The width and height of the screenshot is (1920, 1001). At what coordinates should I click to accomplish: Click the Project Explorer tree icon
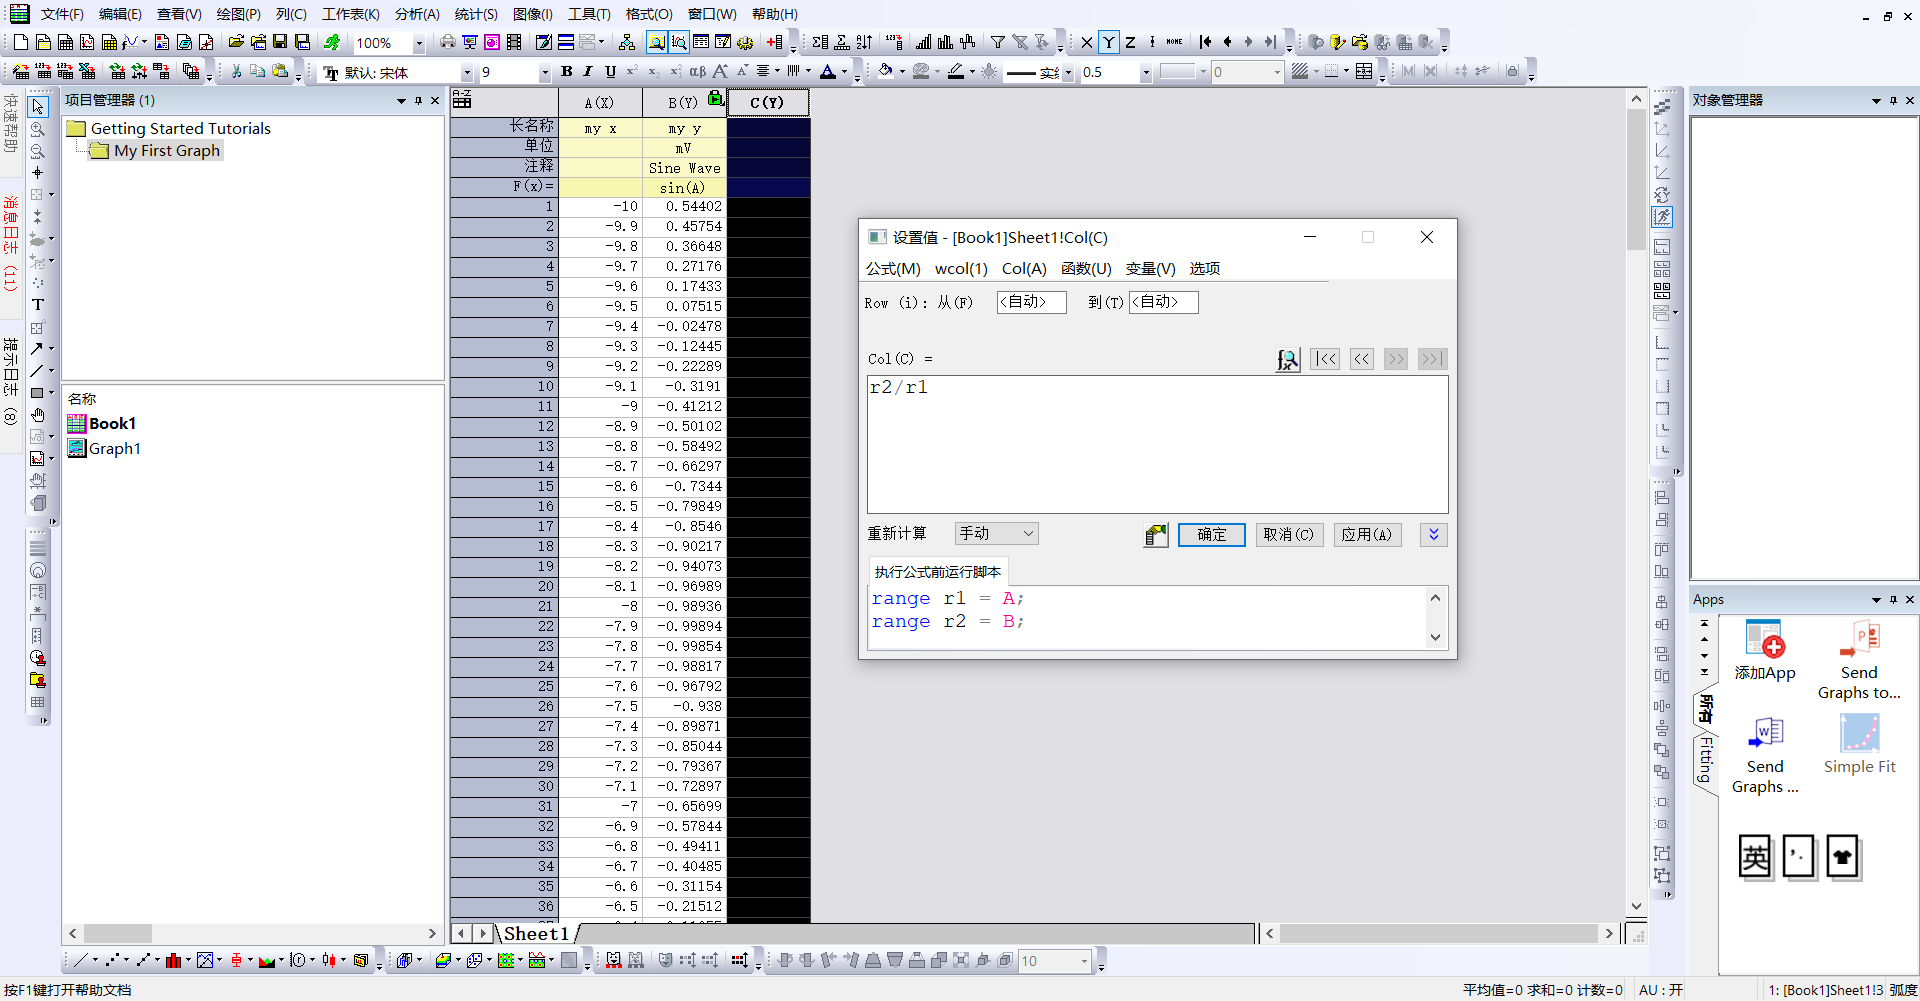pos(627,42)
